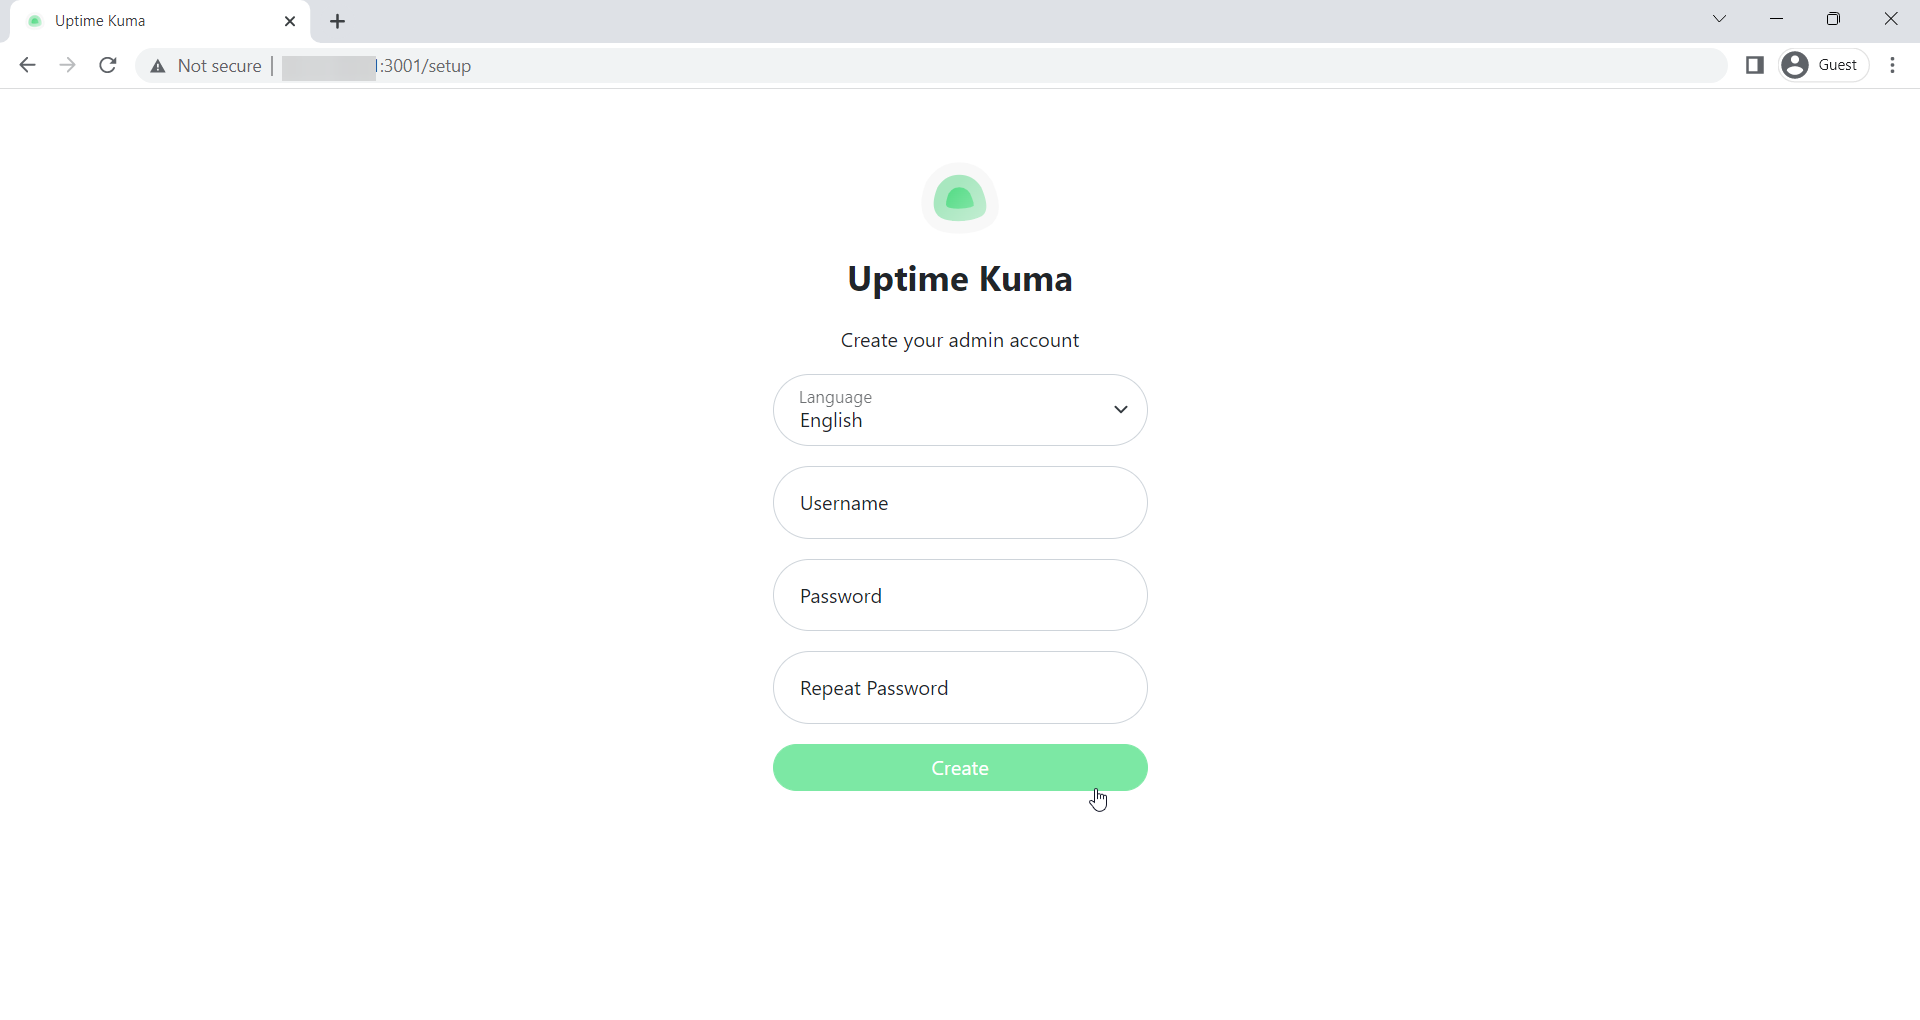
Task: Toggle the browser side panel
Action: tap(1754, 65)
